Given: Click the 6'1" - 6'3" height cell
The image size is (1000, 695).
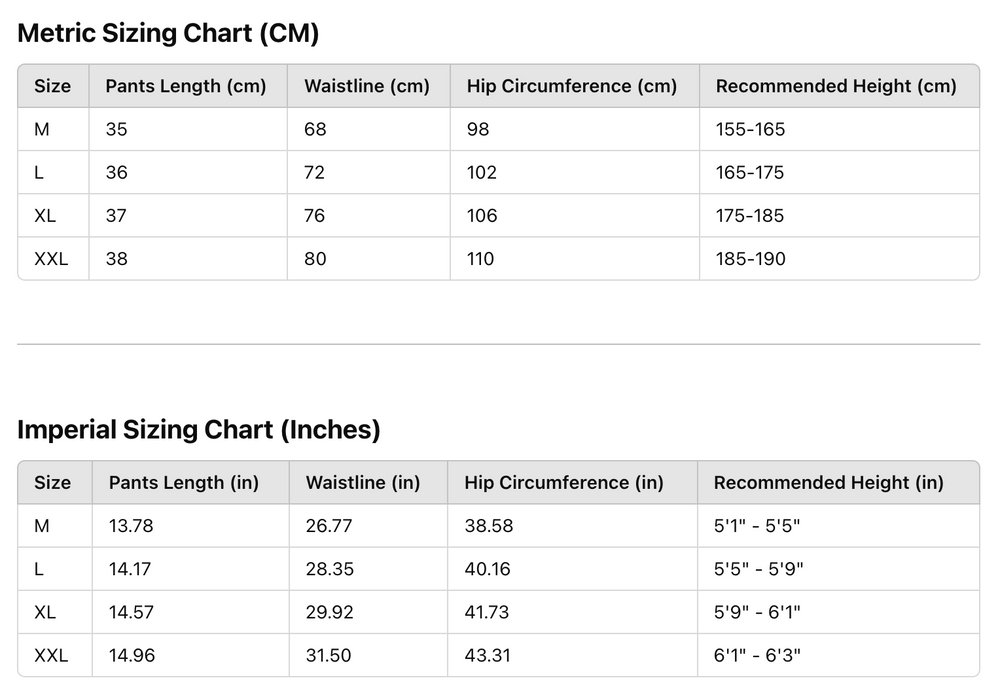Looking at the screenshot, I should [x=757, y=656].
